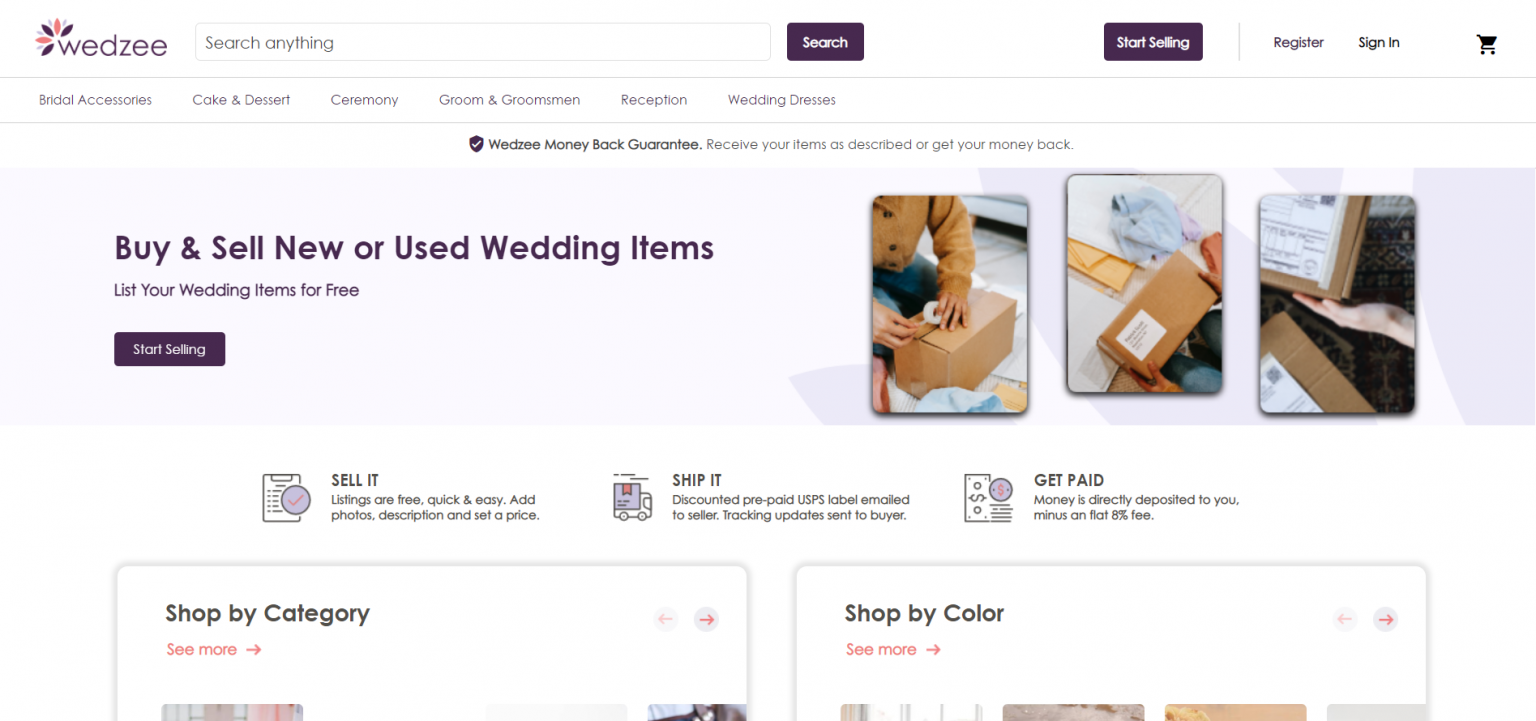The image size is (1536, 721).
Task: Go back with Shop by Category left arrow
Action: (666, 619)
